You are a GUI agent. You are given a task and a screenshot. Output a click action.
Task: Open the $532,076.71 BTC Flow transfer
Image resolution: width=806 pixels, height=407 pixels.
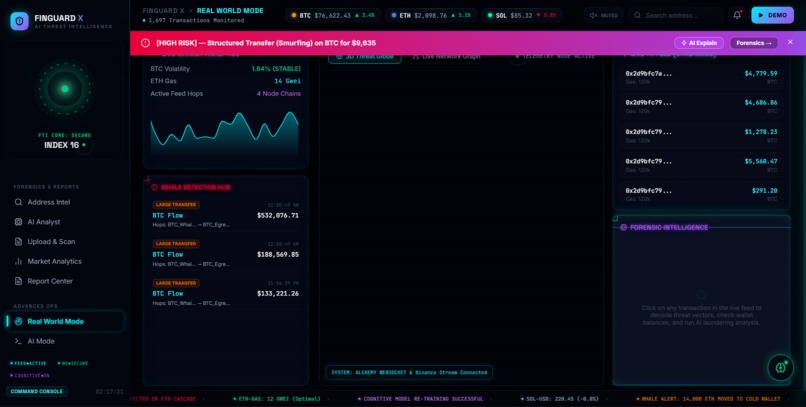225,215
